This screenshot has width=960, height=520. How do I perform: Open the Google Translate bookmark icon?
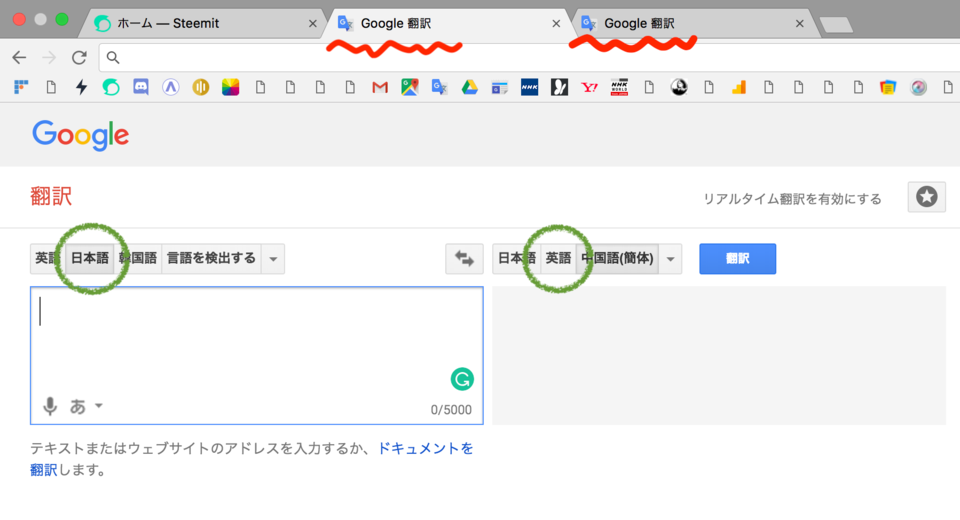tap(440, 88)
